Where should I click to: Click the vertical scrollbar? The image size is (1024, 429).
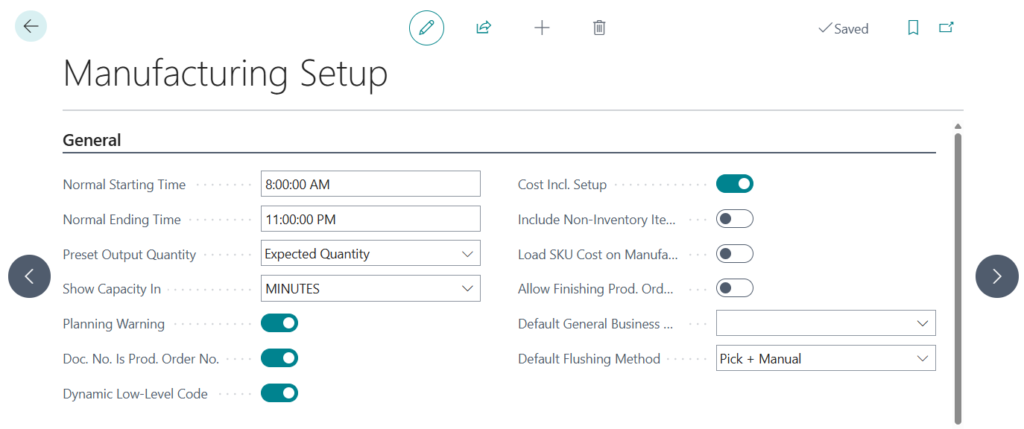958,270
